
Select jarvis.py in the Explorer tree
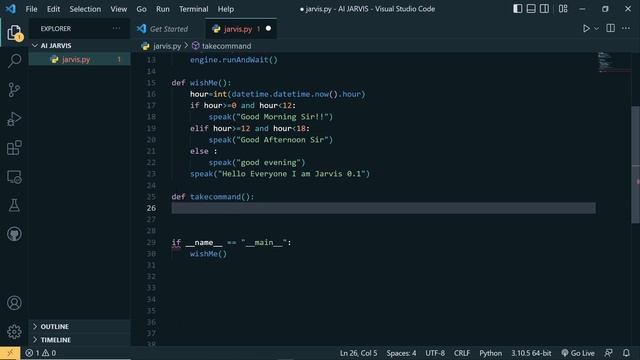80,60
